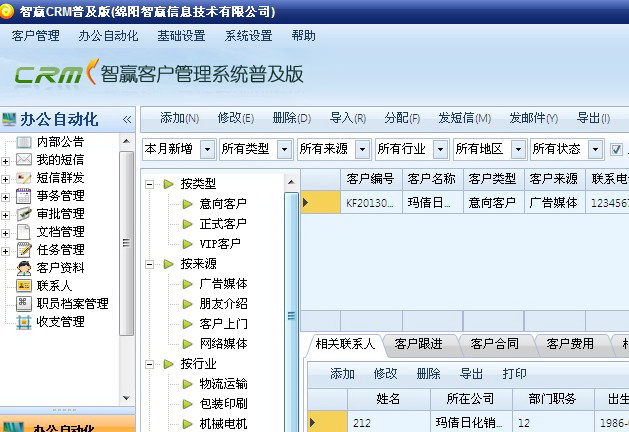This screenshot has width=629, height=432.
Task: Click the 发邮件(Y) toolbar button
Action: pyautogui.click(x=534, y=118)
